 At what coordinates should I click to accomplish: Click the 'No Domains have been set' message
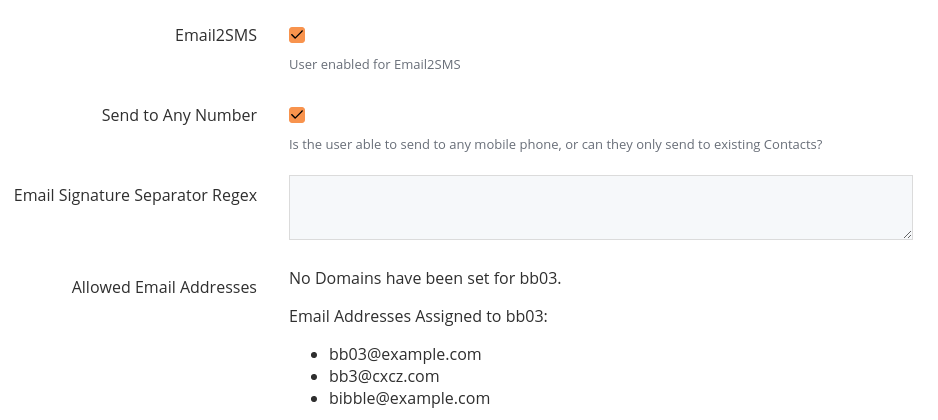pos(424,277)
